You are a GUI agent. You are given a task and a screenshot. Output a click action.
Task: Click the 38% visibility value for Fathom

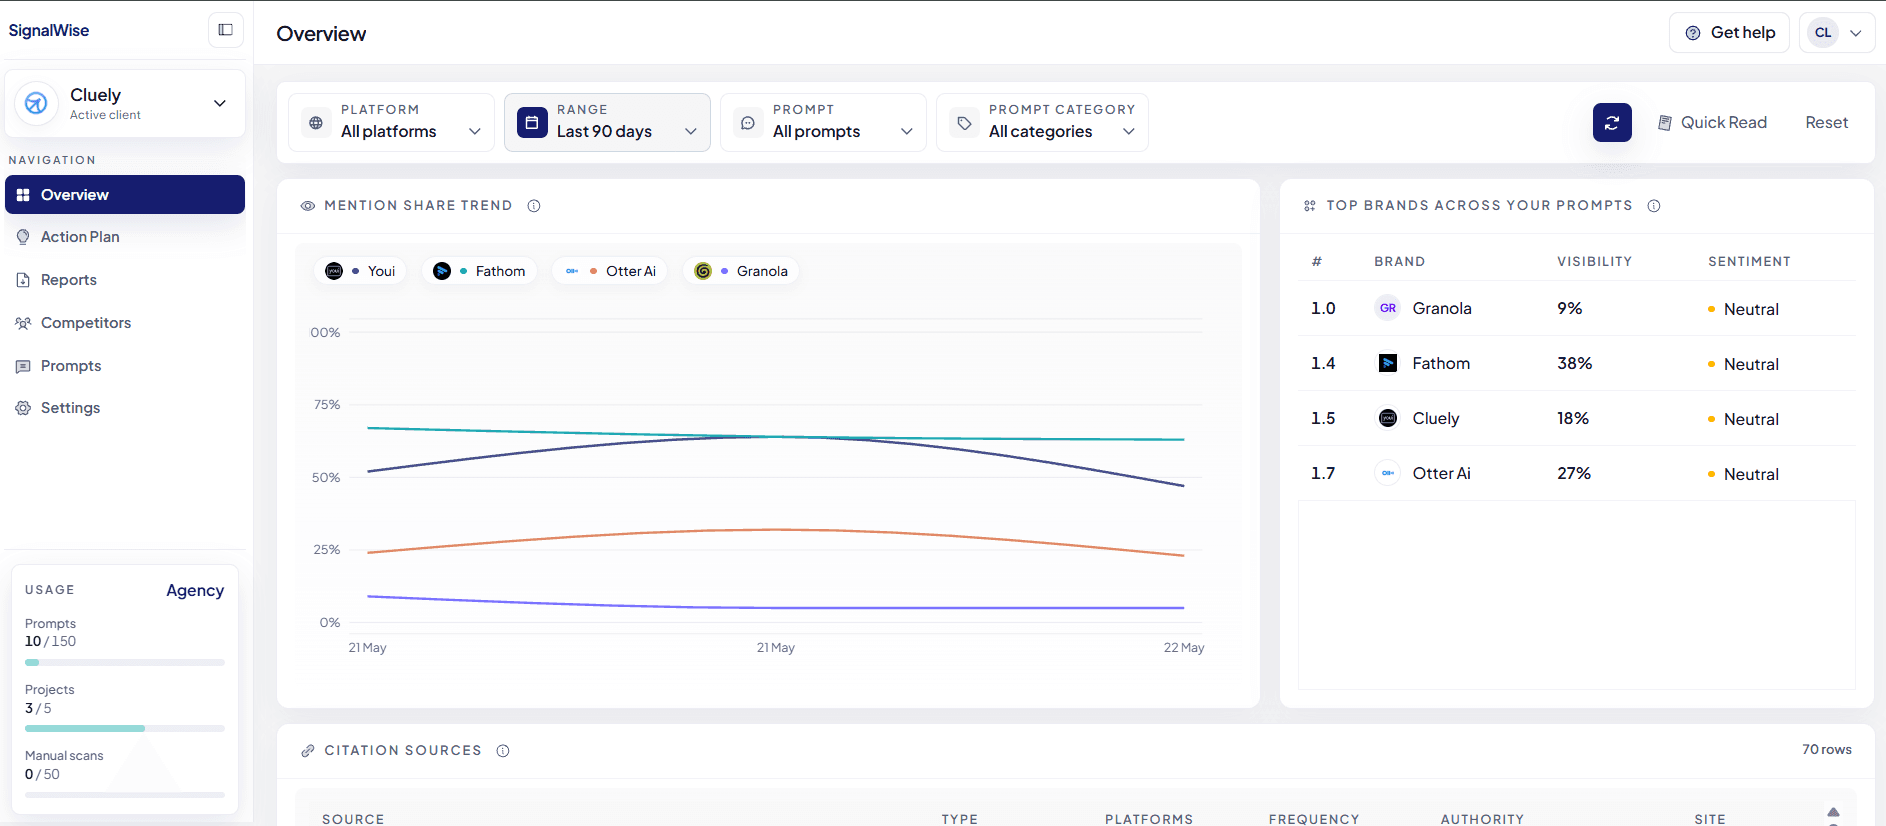tap(1574, 363)
